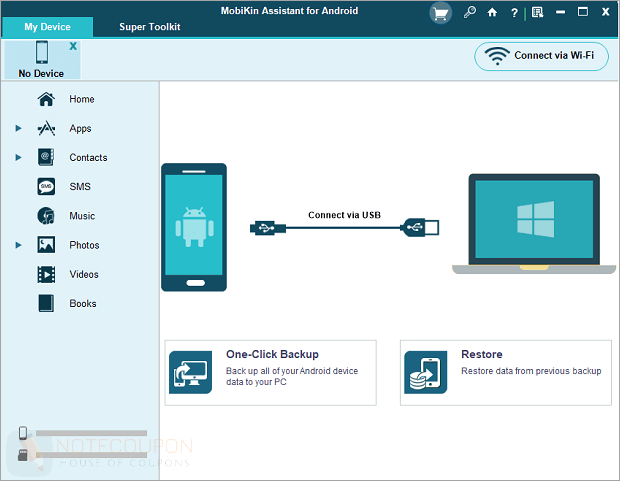The image size is (620, 481).
Task: Click the Restore database icon
Action: click(x=426, y=373)
